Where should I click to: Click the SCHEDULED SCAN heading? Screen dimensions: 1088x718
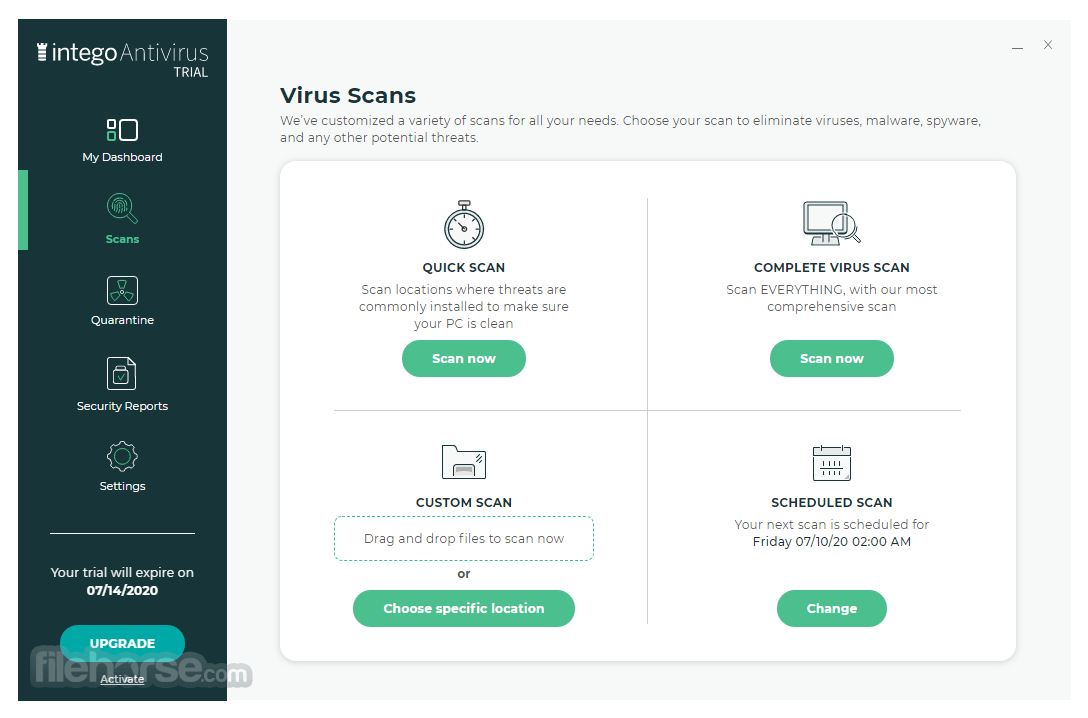click(x=831, y=503)
